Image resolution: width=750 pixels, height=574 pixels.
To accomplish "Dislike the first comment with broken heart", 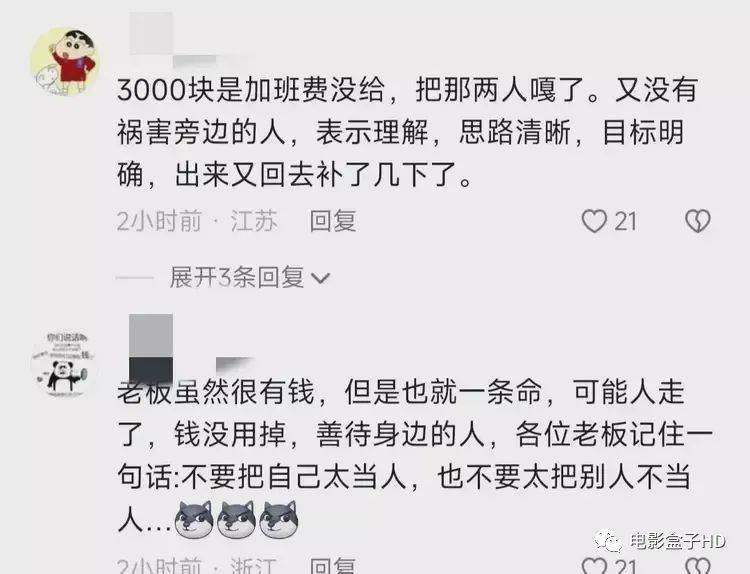I will point(698,221).
